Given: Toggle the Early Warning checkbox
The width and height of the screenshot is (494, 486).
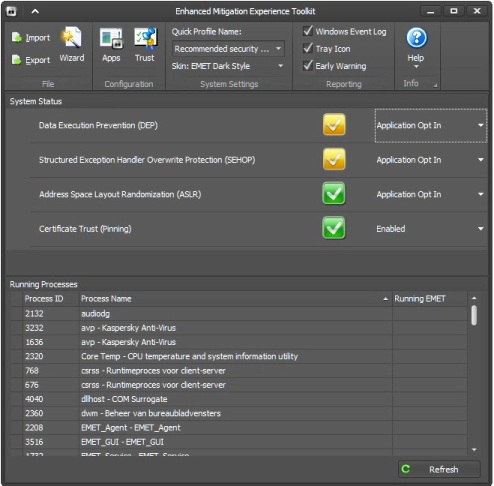Looking at the screenshot, I should click(308, 66).
